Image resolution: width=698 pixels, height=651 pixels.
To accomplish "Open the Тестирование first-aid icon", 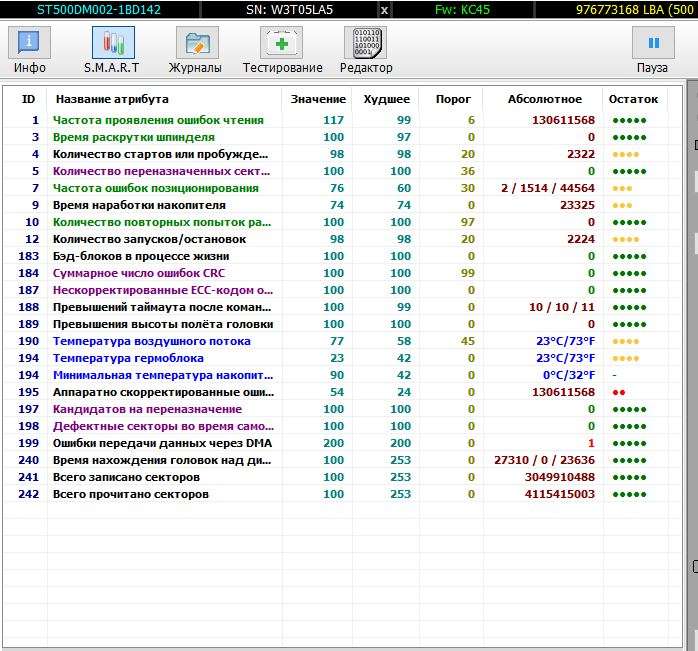I will coord(281,43).
